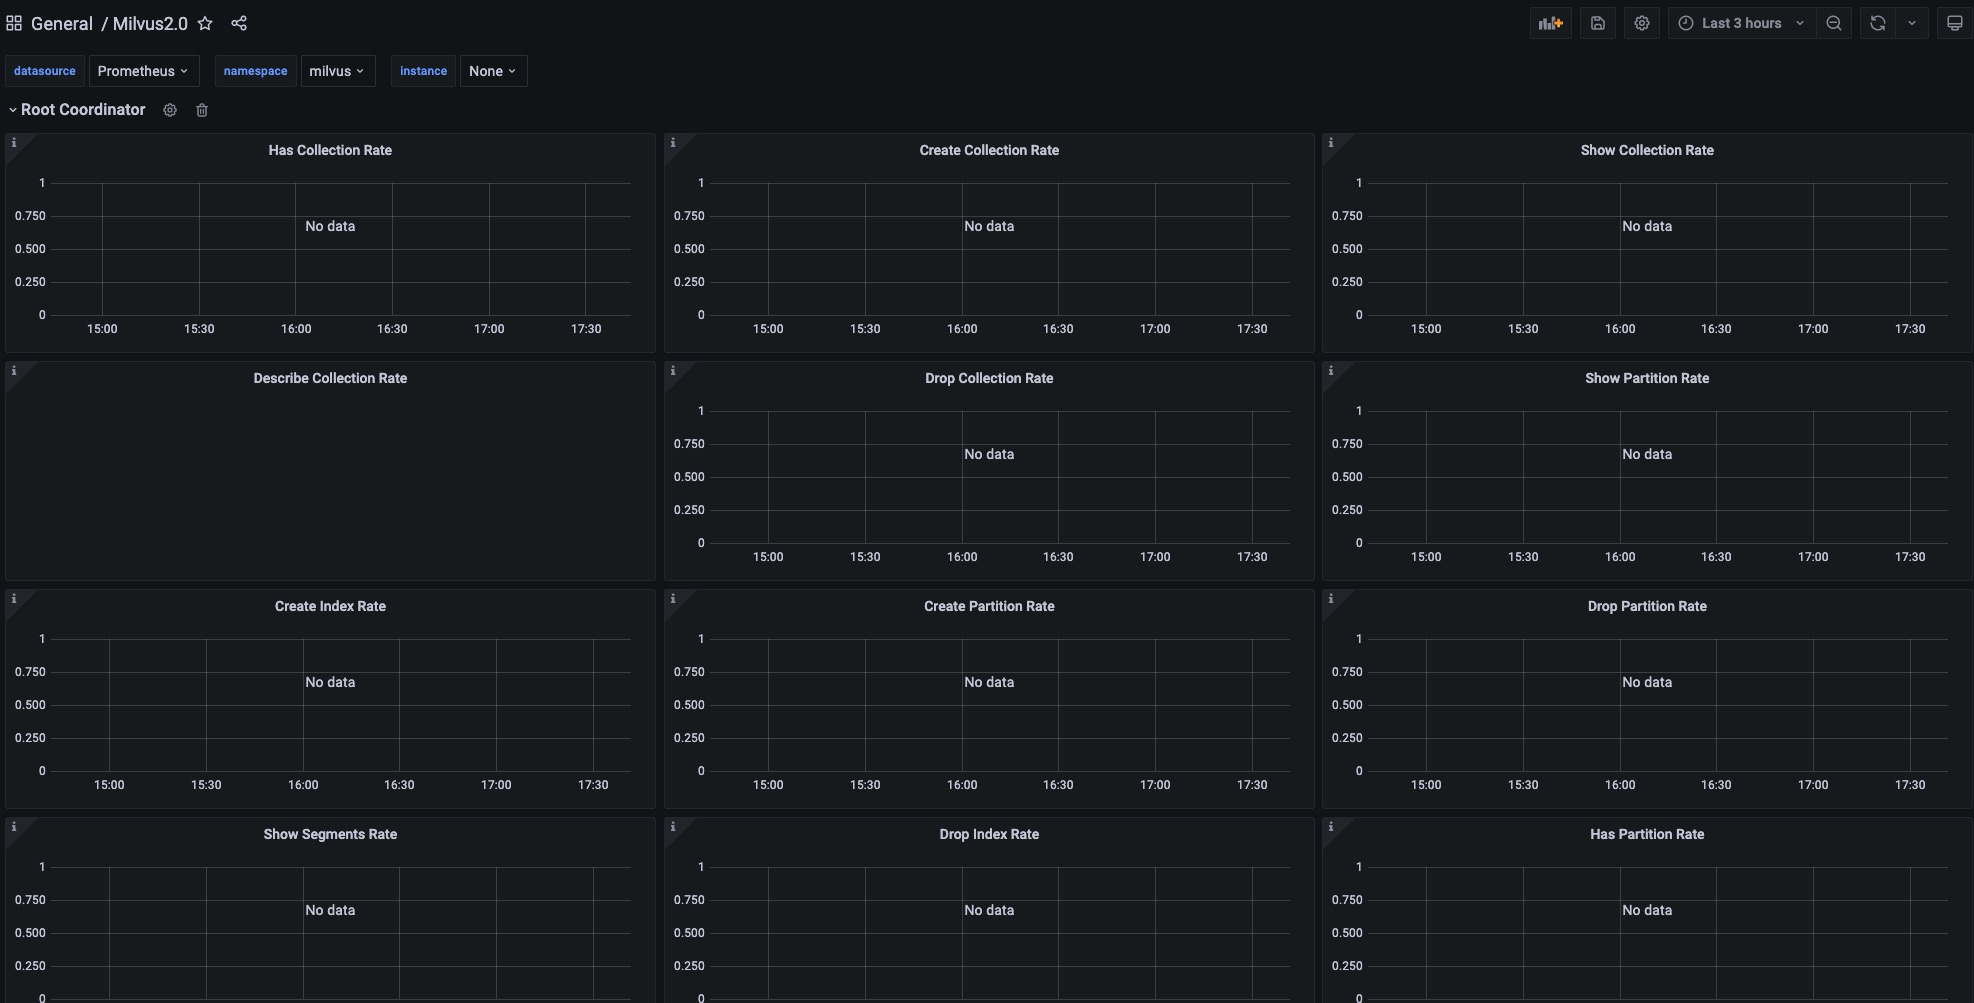Screen dimensions: 1974x1003
Task: Open Show Segments Rate panel title
Action: pyautogui.click(x=330, y=834)
